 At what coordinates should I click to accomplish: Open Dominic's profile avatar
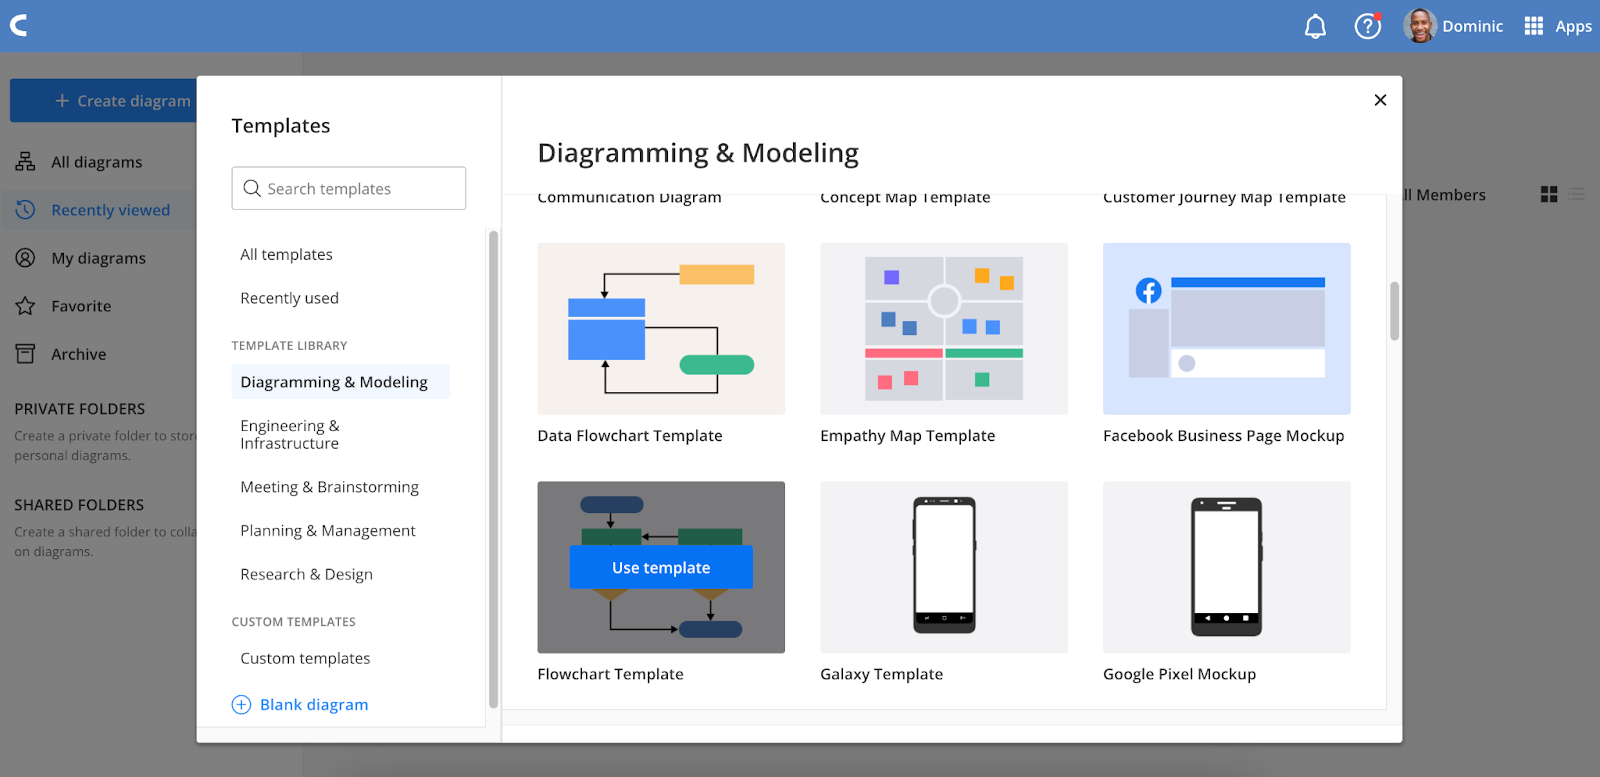pyautogui.click(x=1419, y=26)
